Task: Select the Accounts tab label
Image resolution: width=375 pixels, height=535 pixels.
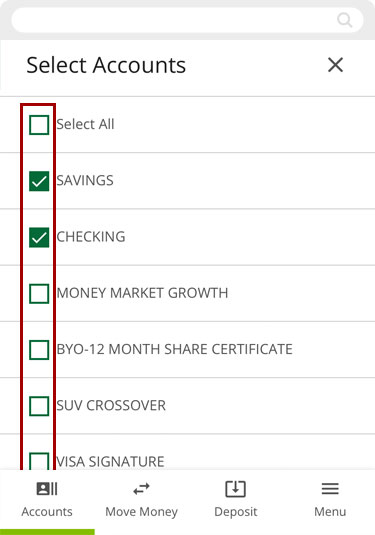Action: click(x=47, y=512)
